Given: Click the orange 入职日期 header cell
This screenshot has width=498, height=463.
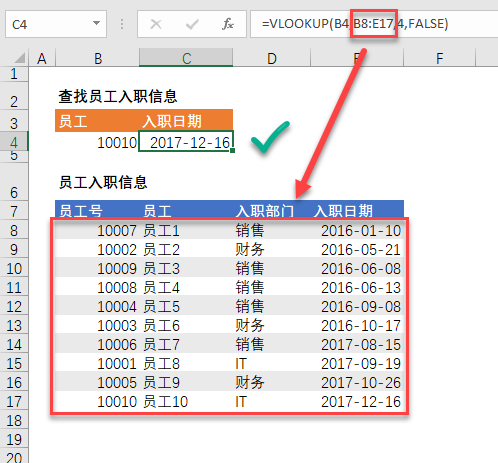Looking at the screenshot, I should click(186, 121).
